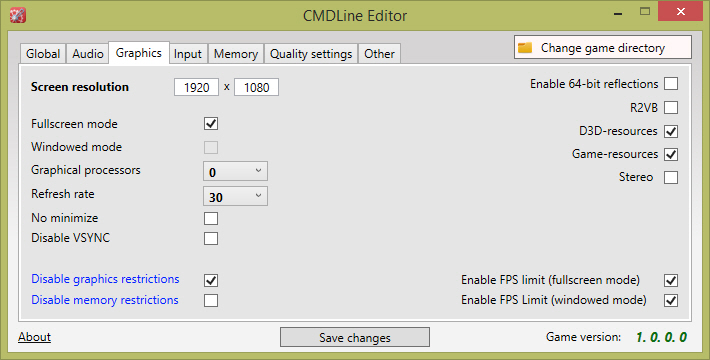Minimize the CMDLine Editor window
The width and height of the screenshot is (710, 360).
click(618, 13)
